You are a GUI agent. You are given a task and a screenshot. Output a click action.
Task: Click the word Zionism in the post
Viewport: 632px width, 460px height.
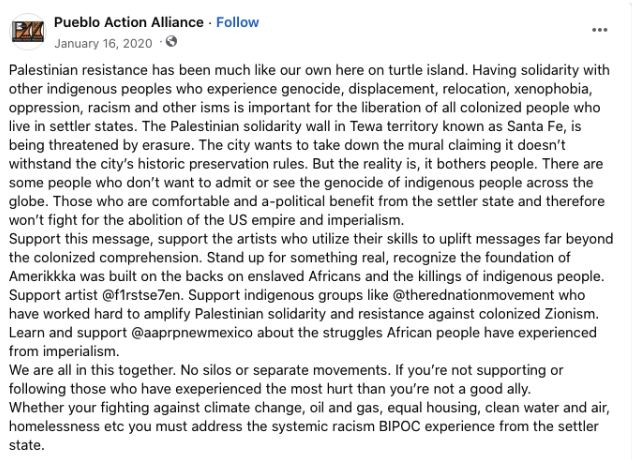click(x=571, y=314)
